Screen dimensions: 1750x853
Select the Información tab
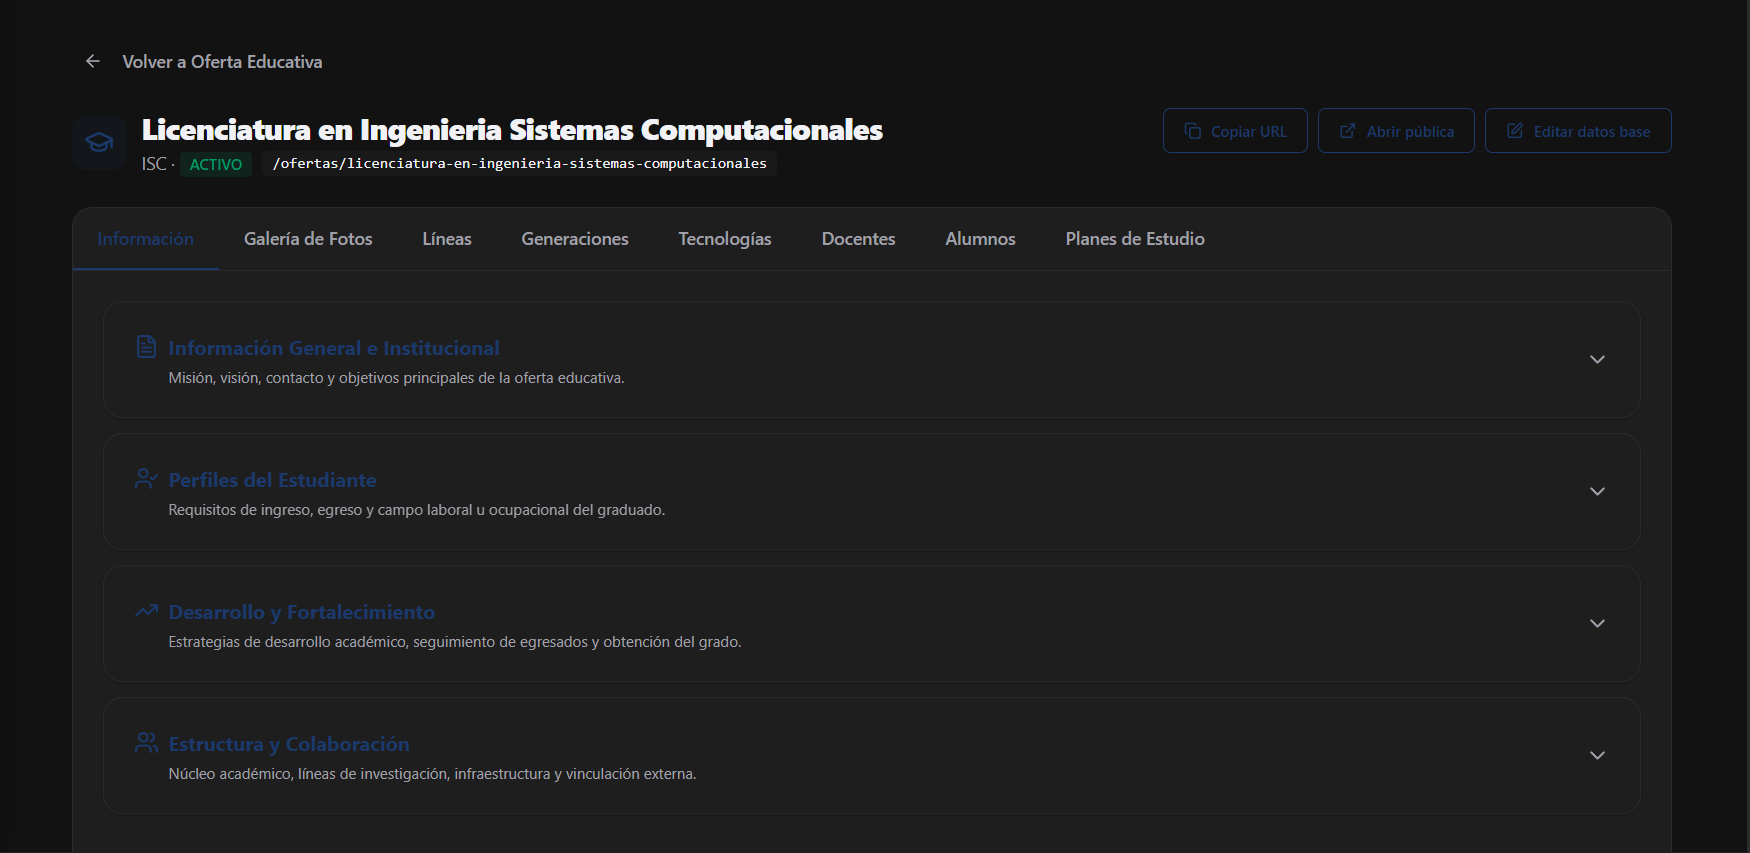pyautogui.click(x=146, y=239)
